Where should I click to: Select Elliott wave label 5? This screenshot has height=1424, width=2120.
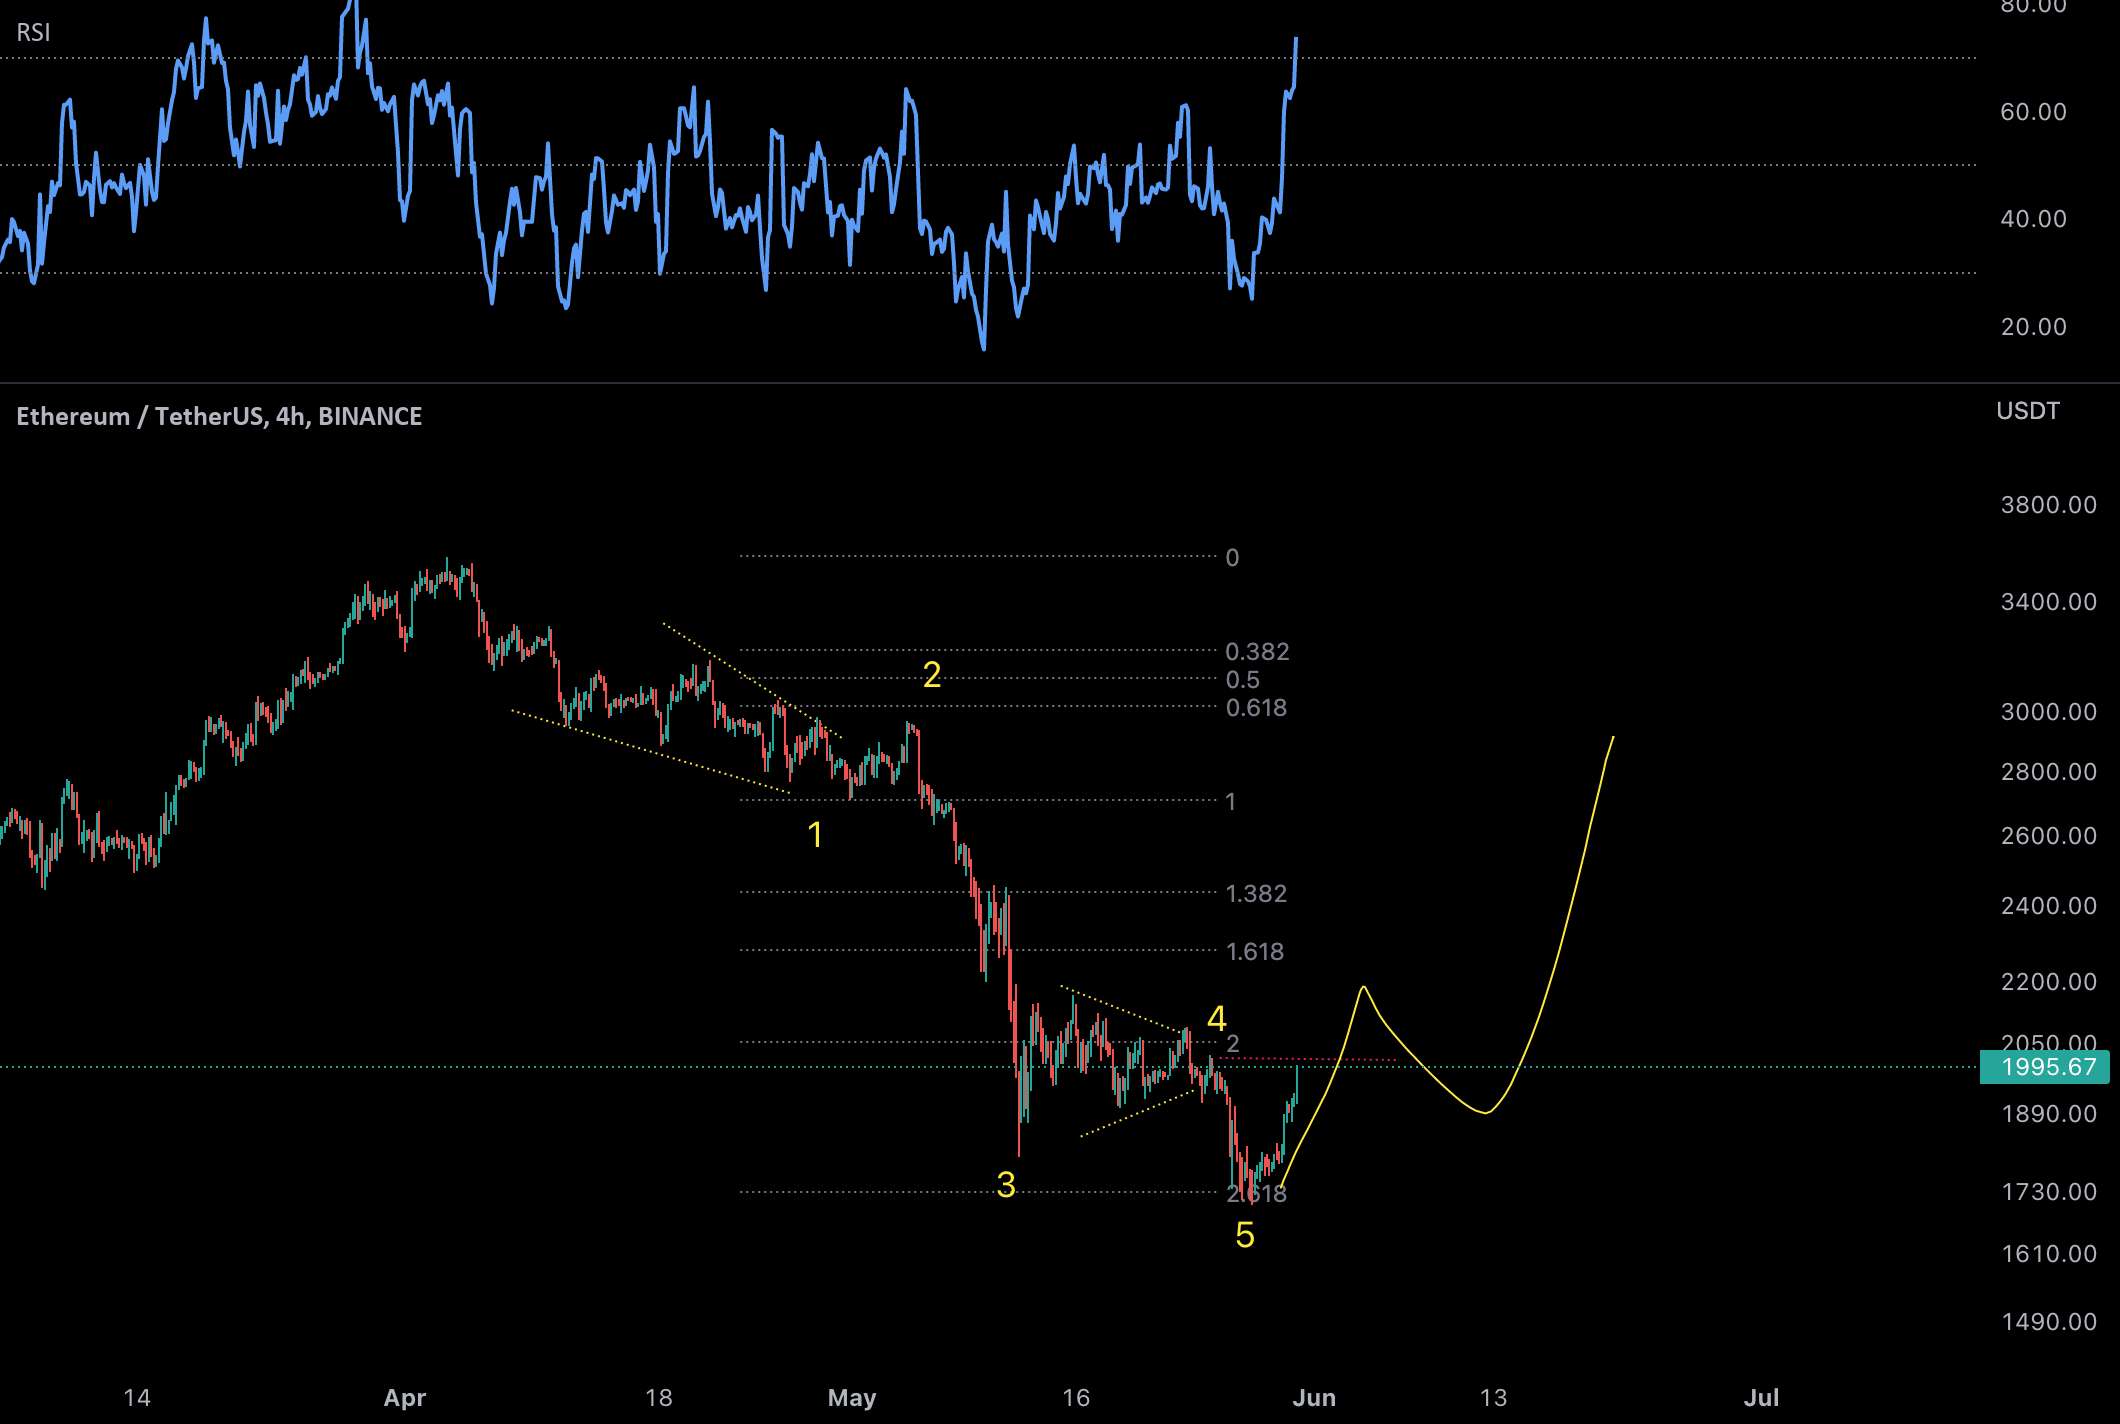click(1244, 1235)
